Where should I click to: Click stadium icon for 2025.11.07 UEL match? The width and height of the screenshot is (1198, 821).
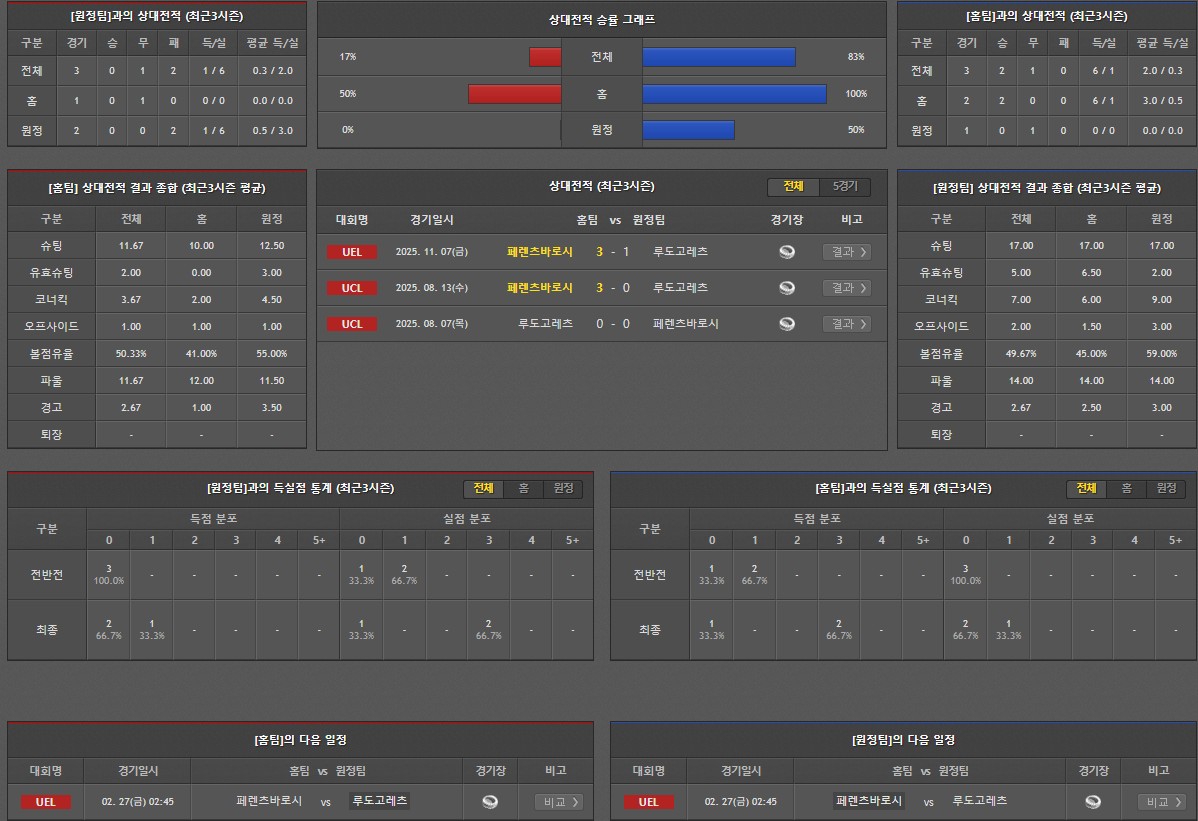[x=787, y=252]
